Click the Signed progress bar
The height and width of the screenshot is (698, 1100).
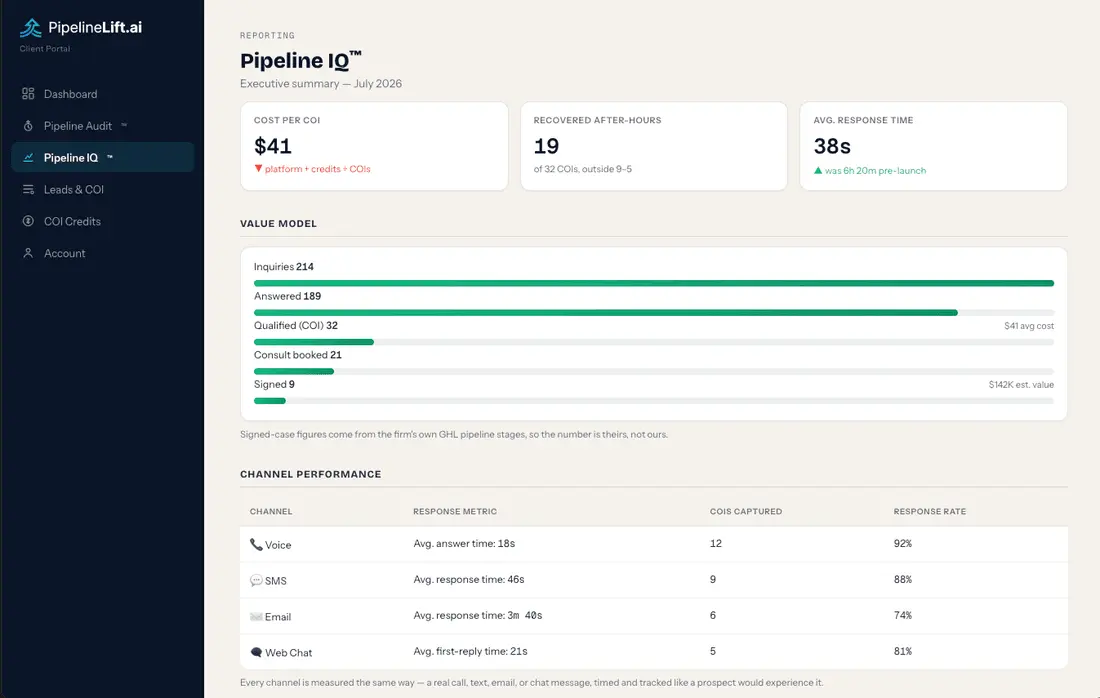tap(654, 401)
